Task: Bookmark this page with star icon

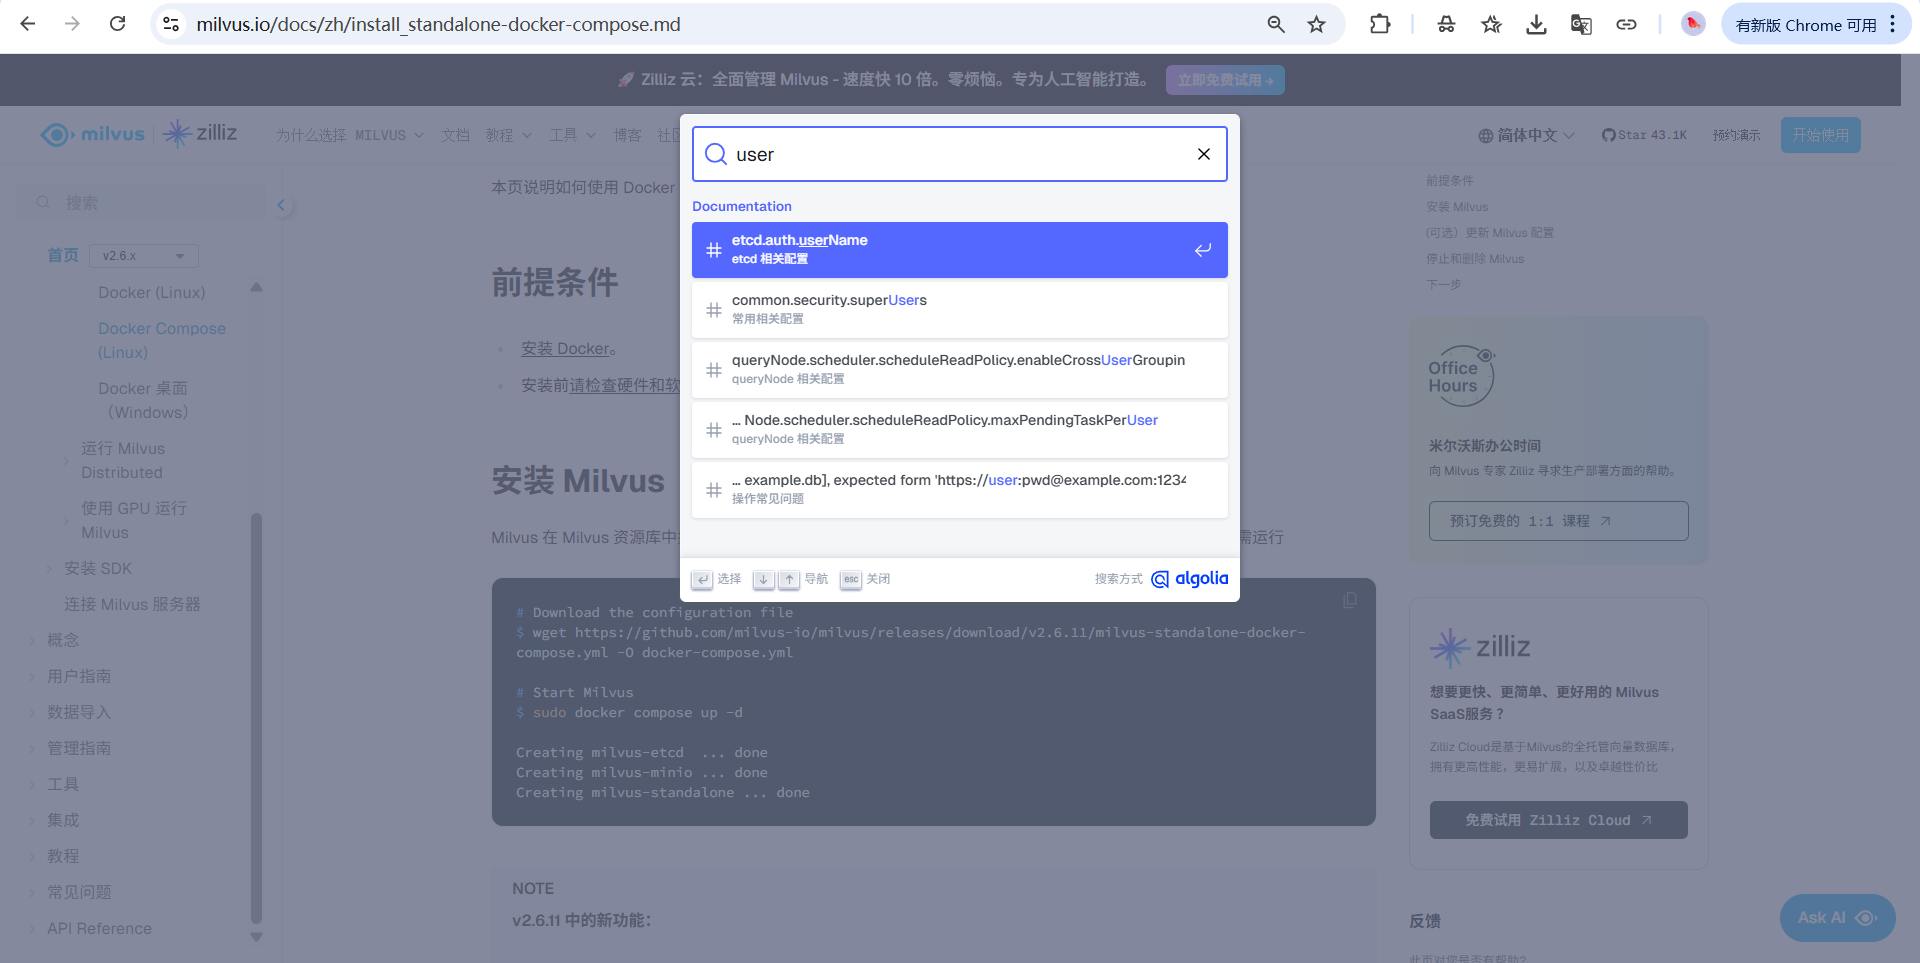Action: click(1317, 24)
